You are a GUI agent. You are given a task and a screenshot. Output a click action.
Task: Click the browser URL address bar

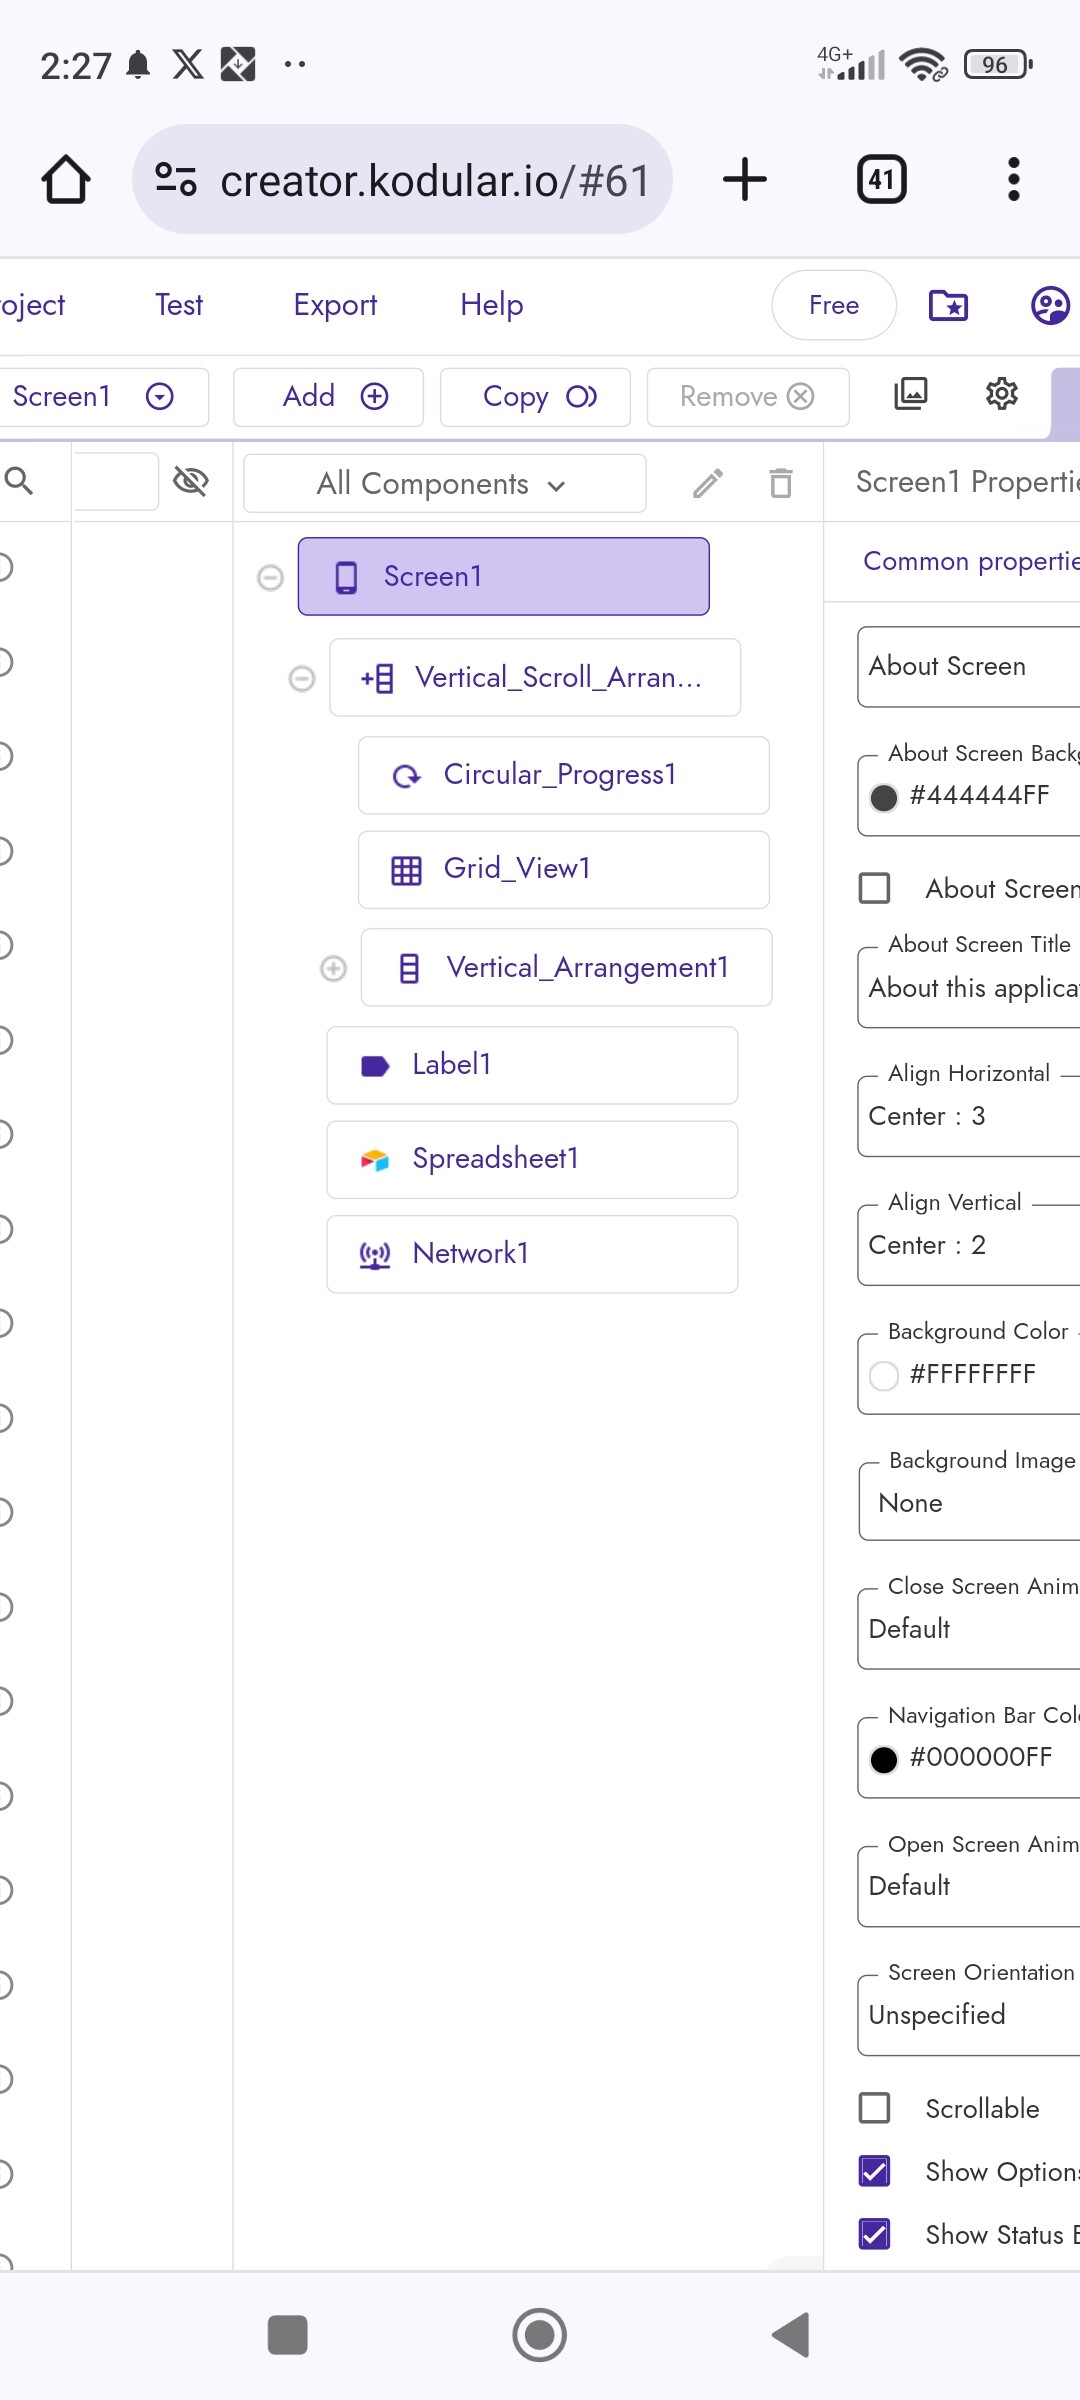(402, 180)
